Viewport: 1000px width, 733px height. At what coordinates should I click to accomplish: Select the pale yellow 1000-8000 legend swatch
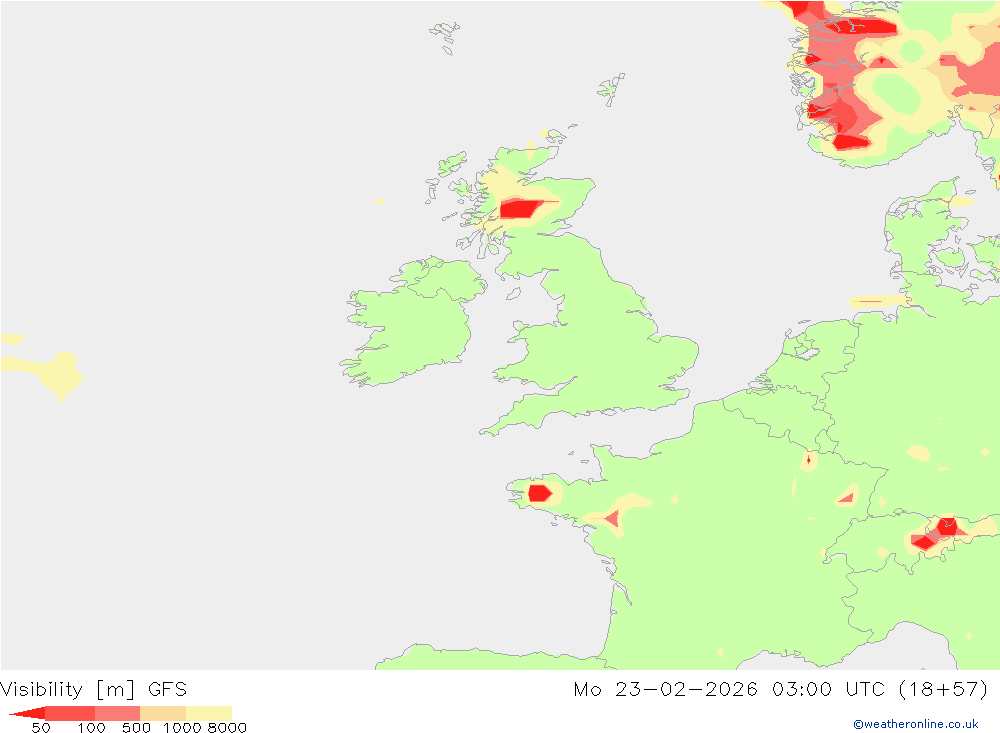pos(209,713)
